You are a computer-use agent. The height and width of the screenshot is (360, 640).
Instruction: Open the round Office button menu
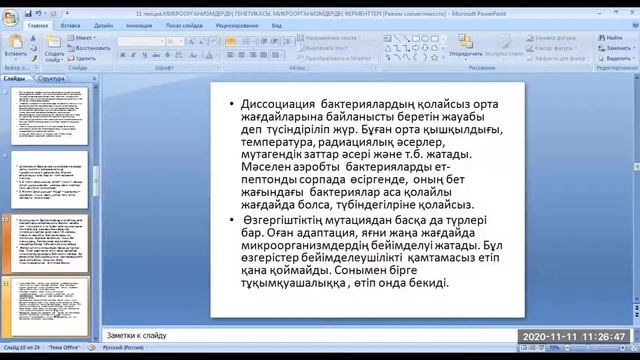coord(10,18)
